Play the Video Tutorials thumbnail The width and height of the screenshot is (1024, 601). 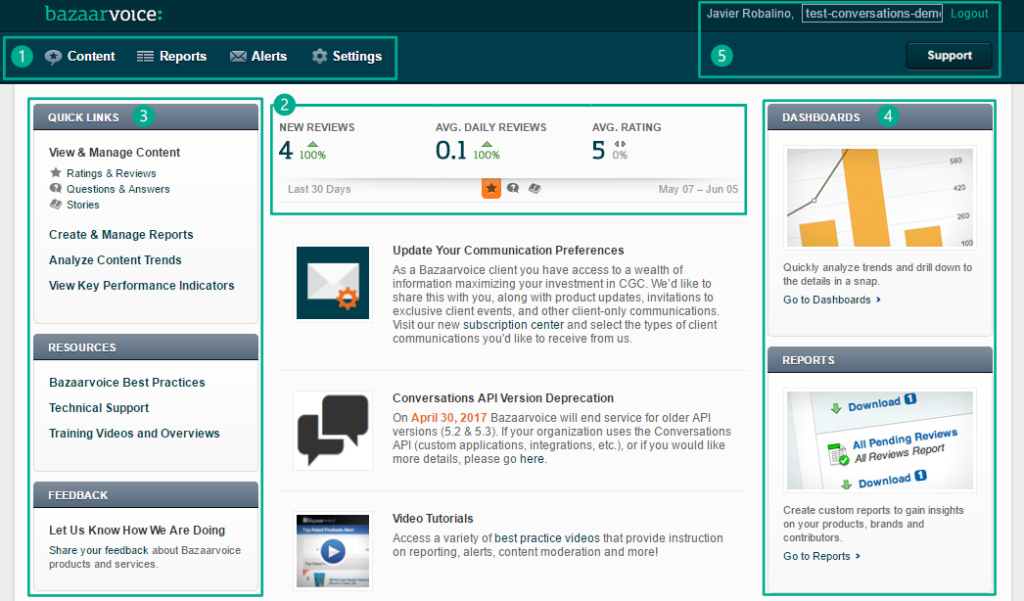pyautogui.click(x=332, y=550)
